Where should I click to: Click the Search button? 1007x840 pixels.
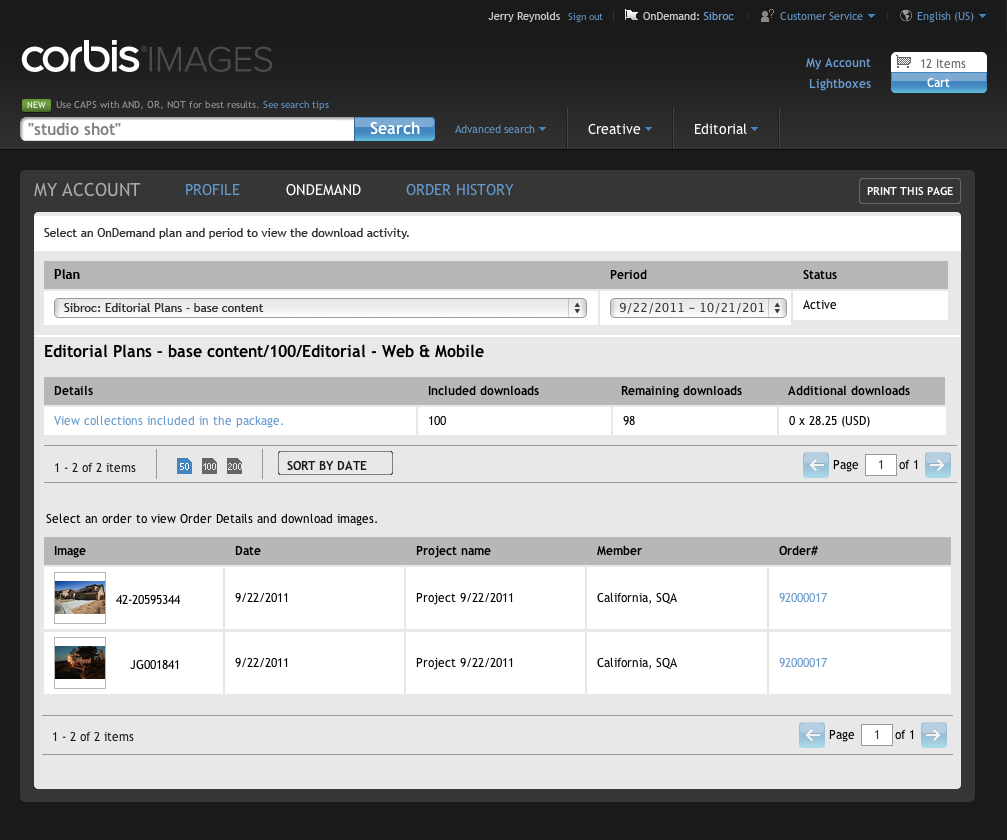point(394,128)
